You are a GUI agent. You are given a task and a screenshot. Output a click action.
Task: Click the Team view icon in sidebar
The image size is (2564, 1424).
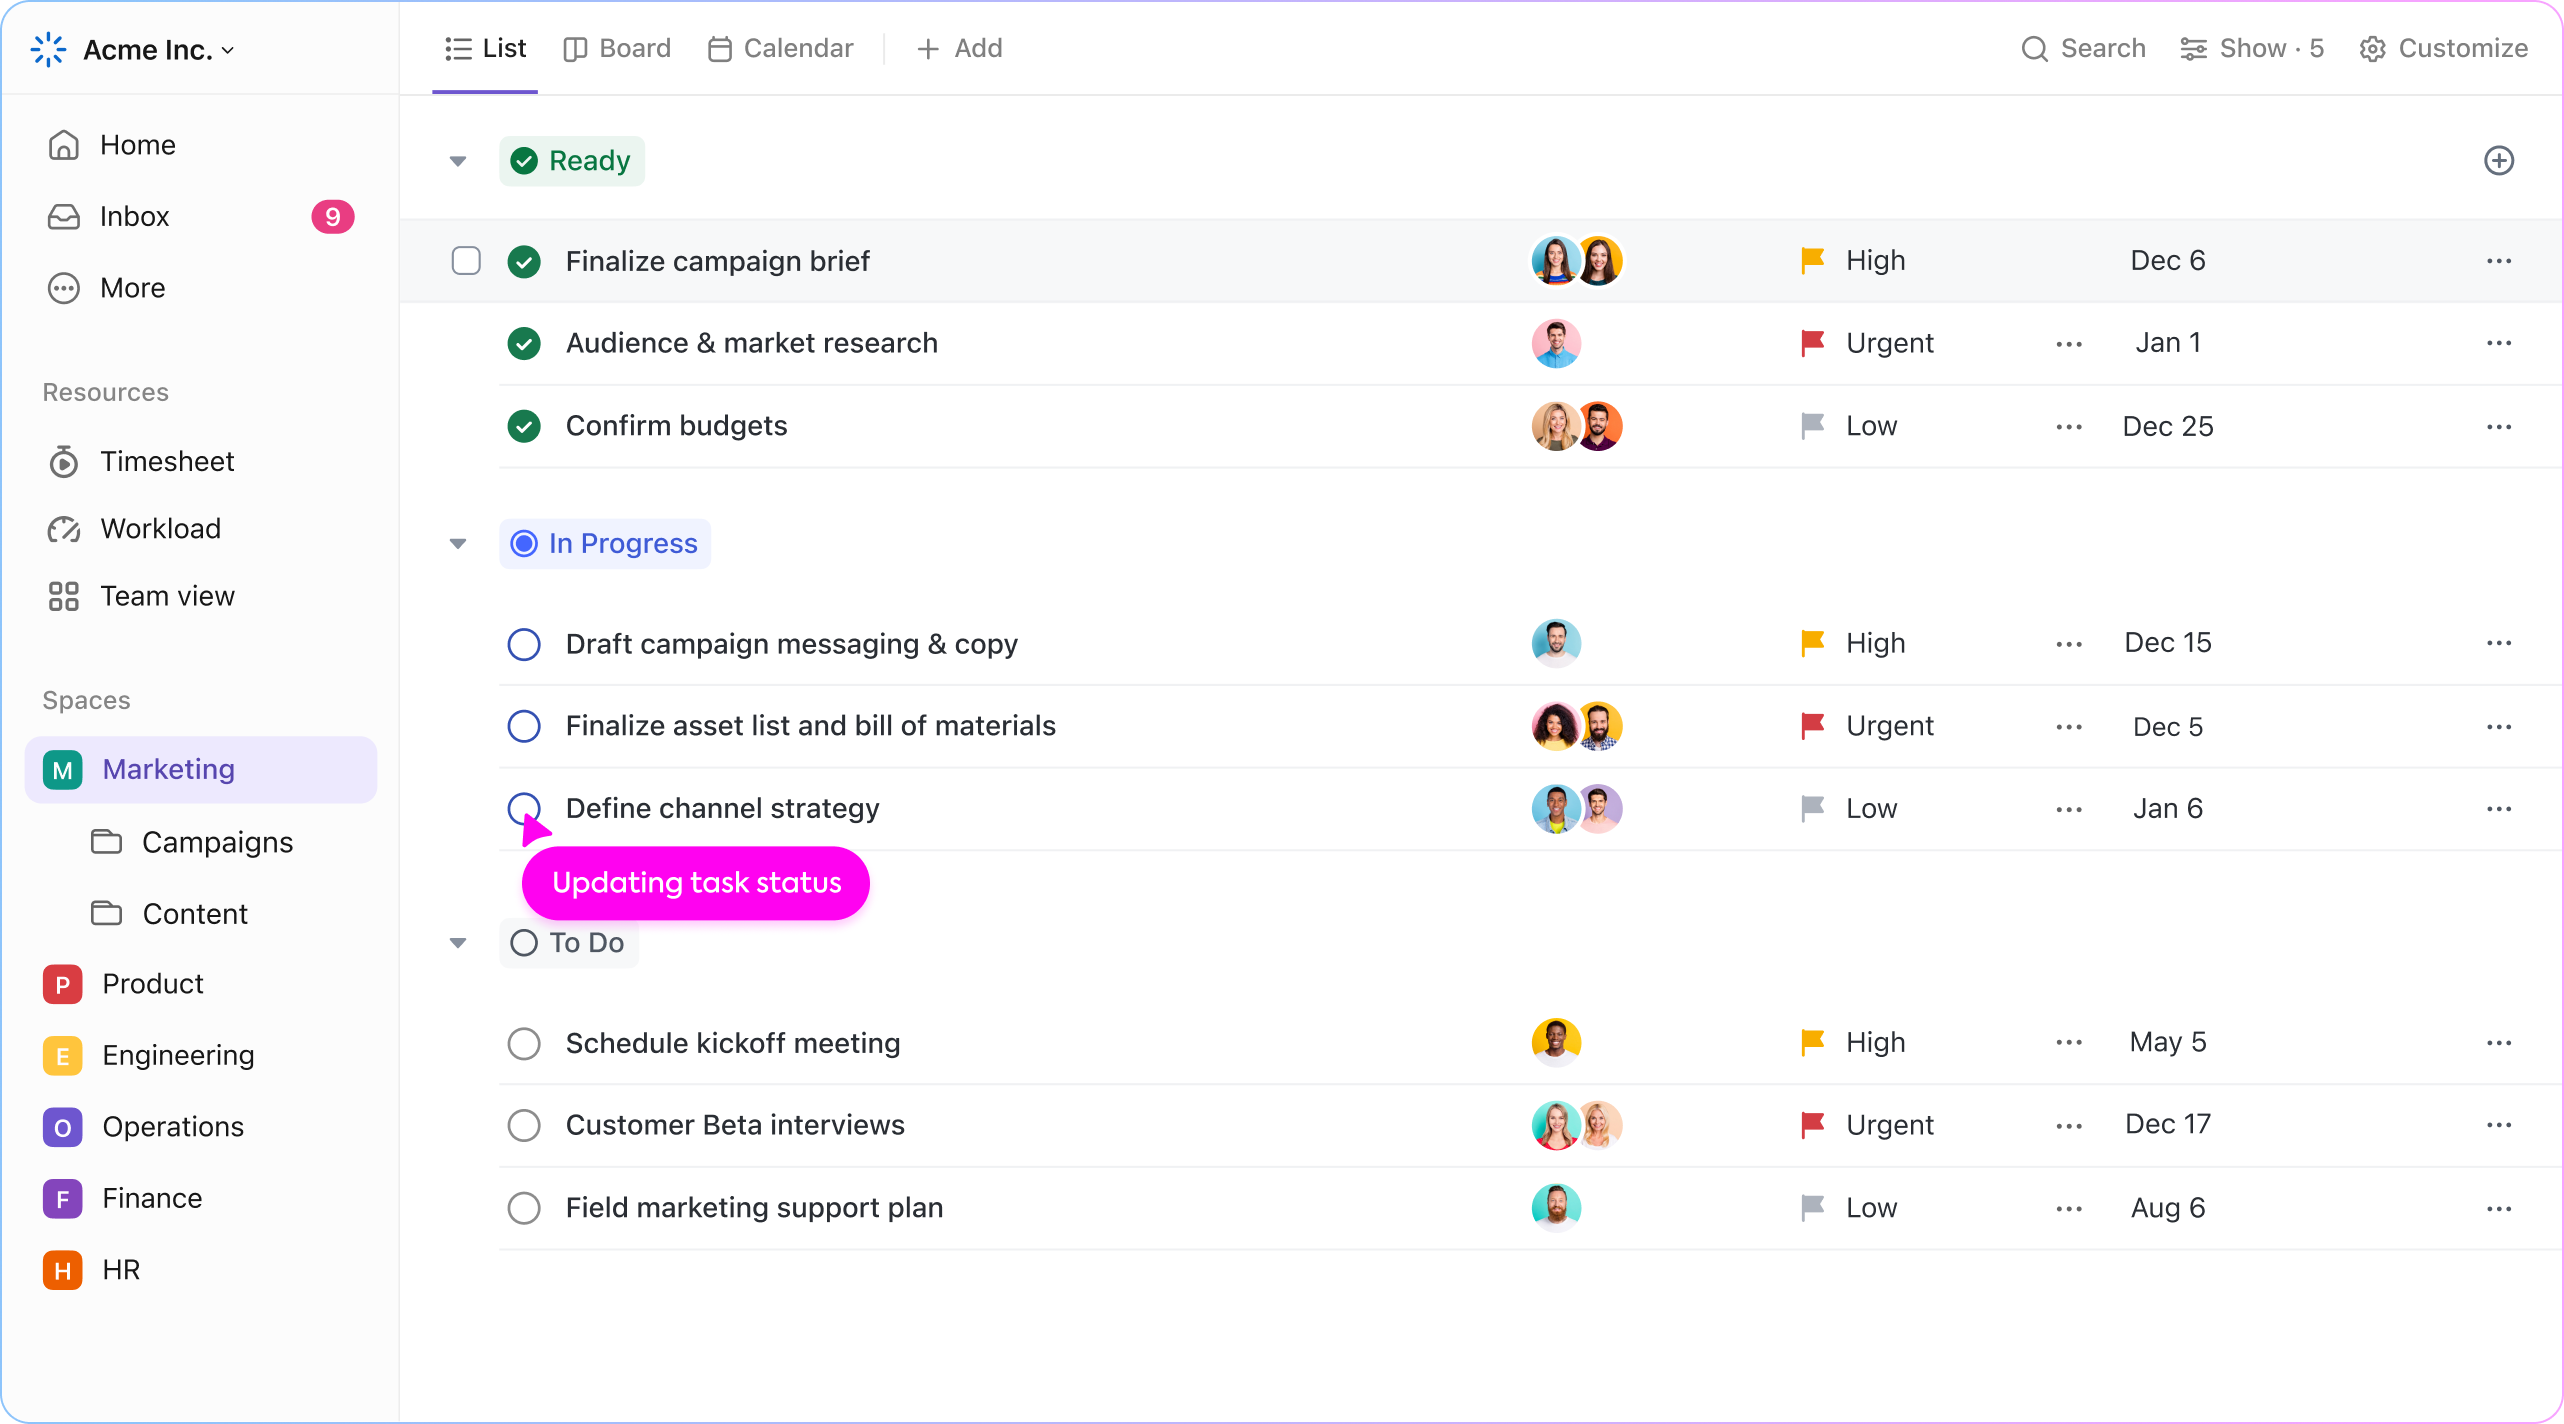65,595
